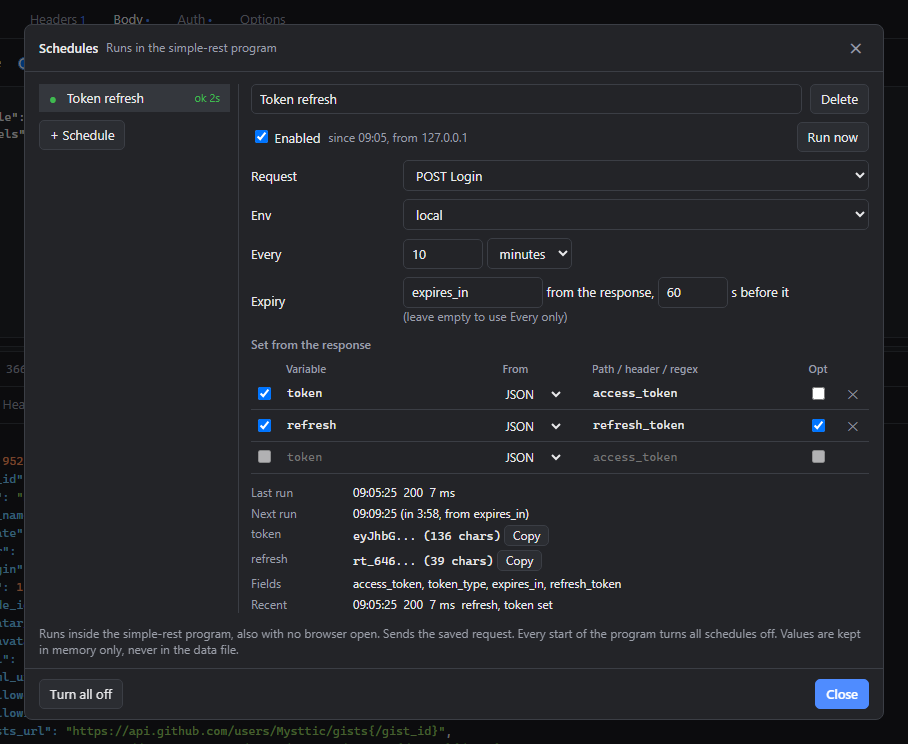
Task: Open the Request dropdown showing POST Login
Action: (635, 176)
